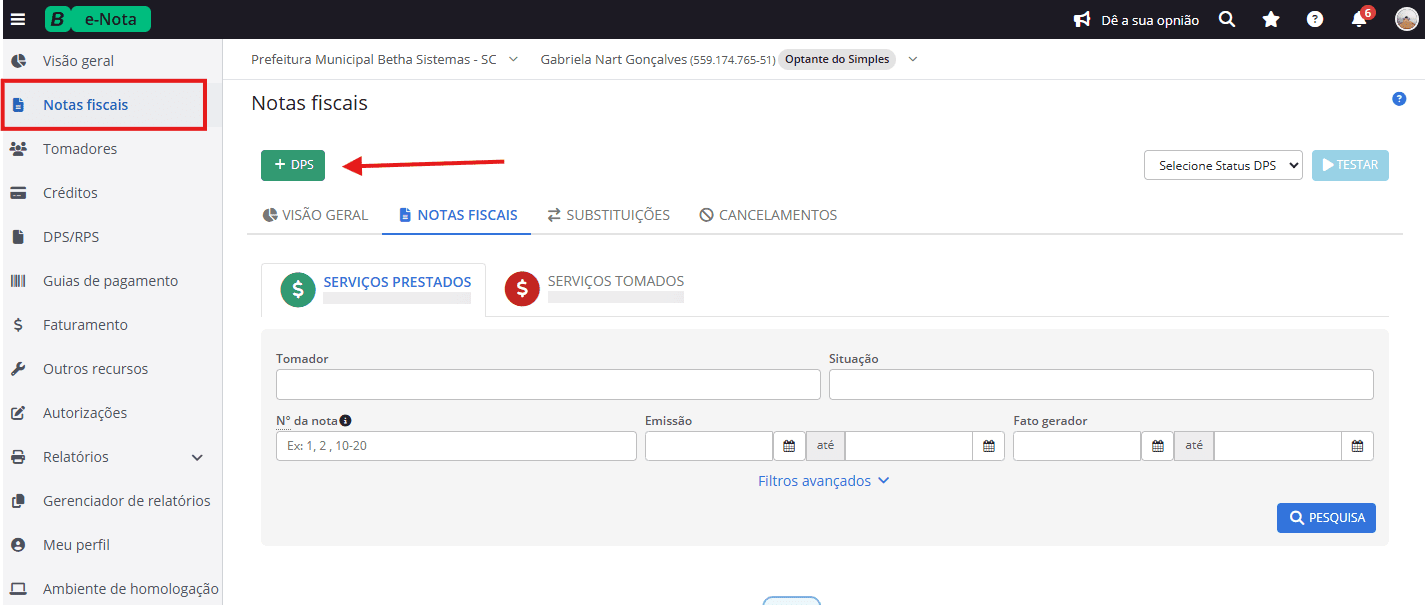The width and height of the screenshot is (1425, 605).
Task: Click the info icon next to Nº da nota
Action: 345,420
